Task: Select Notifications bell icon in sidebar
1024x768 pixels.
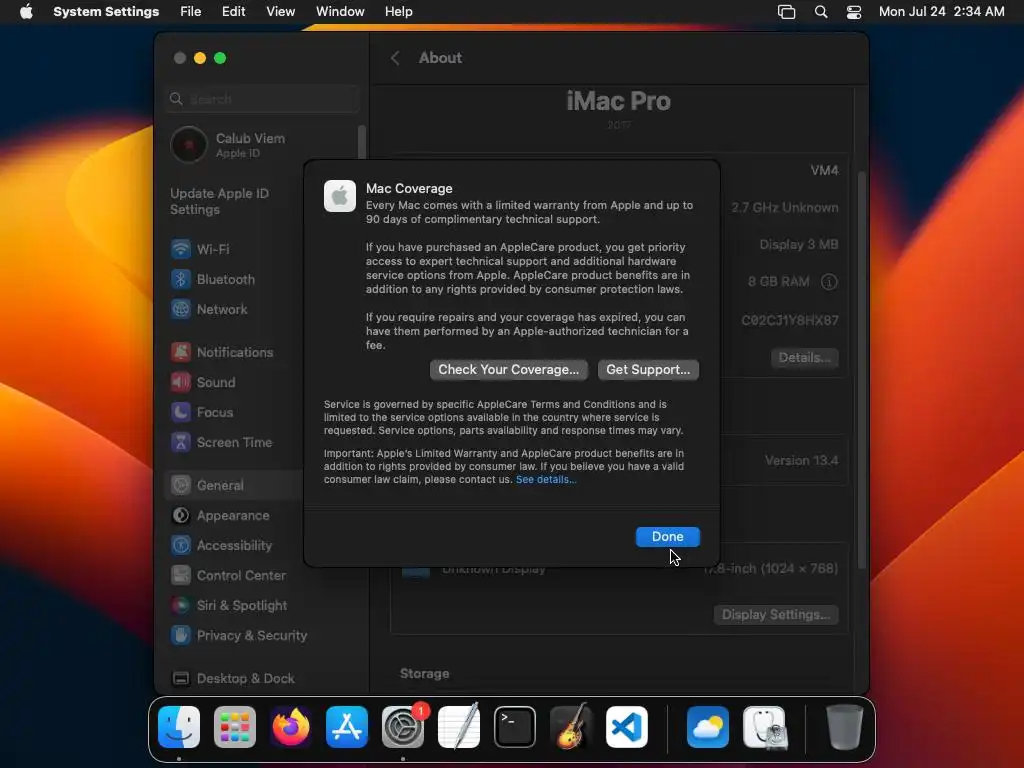Action: tap(181, 352)
